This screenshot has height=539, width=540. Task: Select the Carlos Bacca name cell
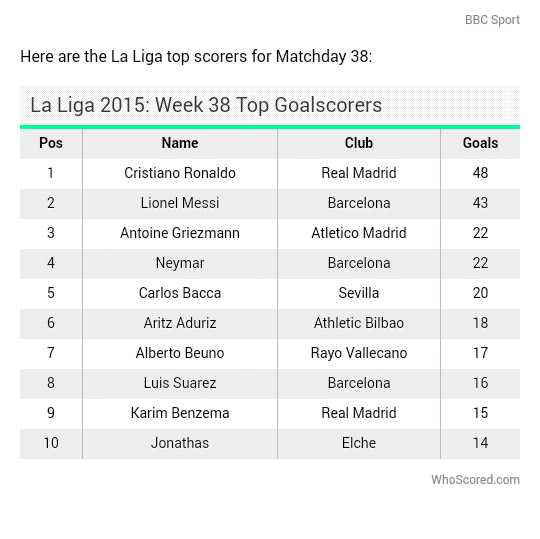coord(180,293)
